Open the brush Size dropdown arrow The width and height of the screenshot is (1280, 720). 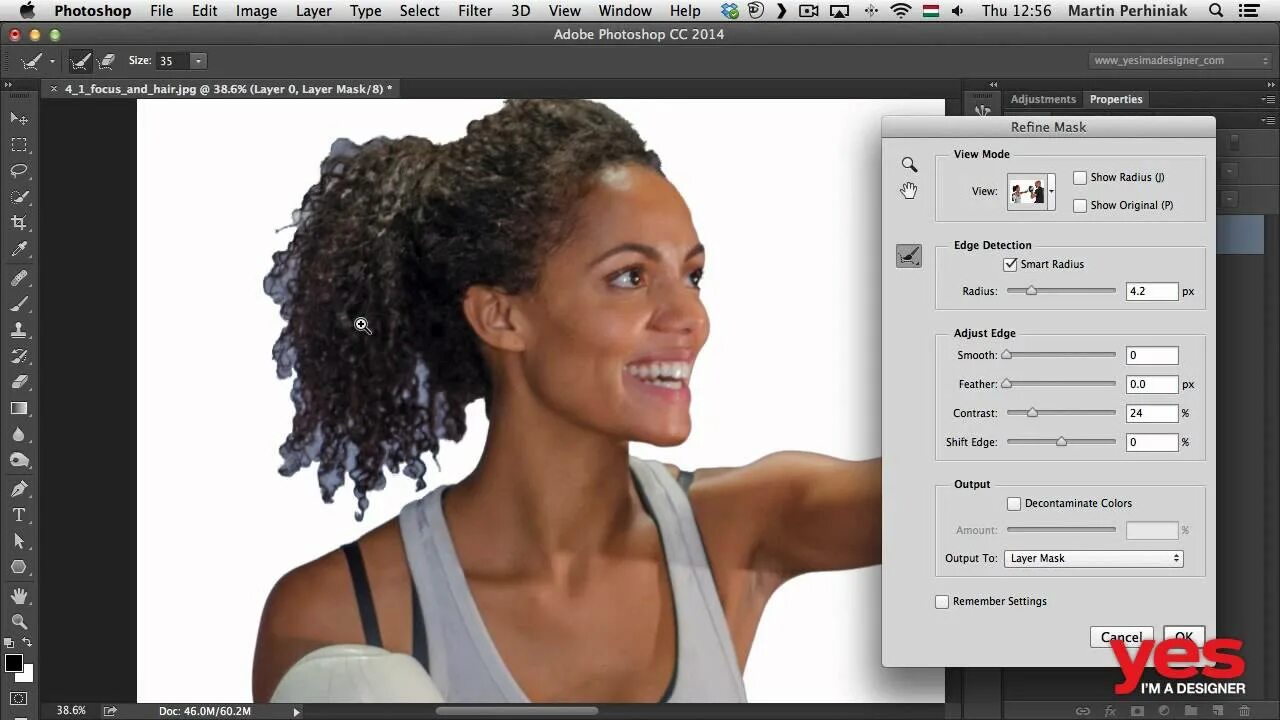pyautogui.click(x=198, y=61)
